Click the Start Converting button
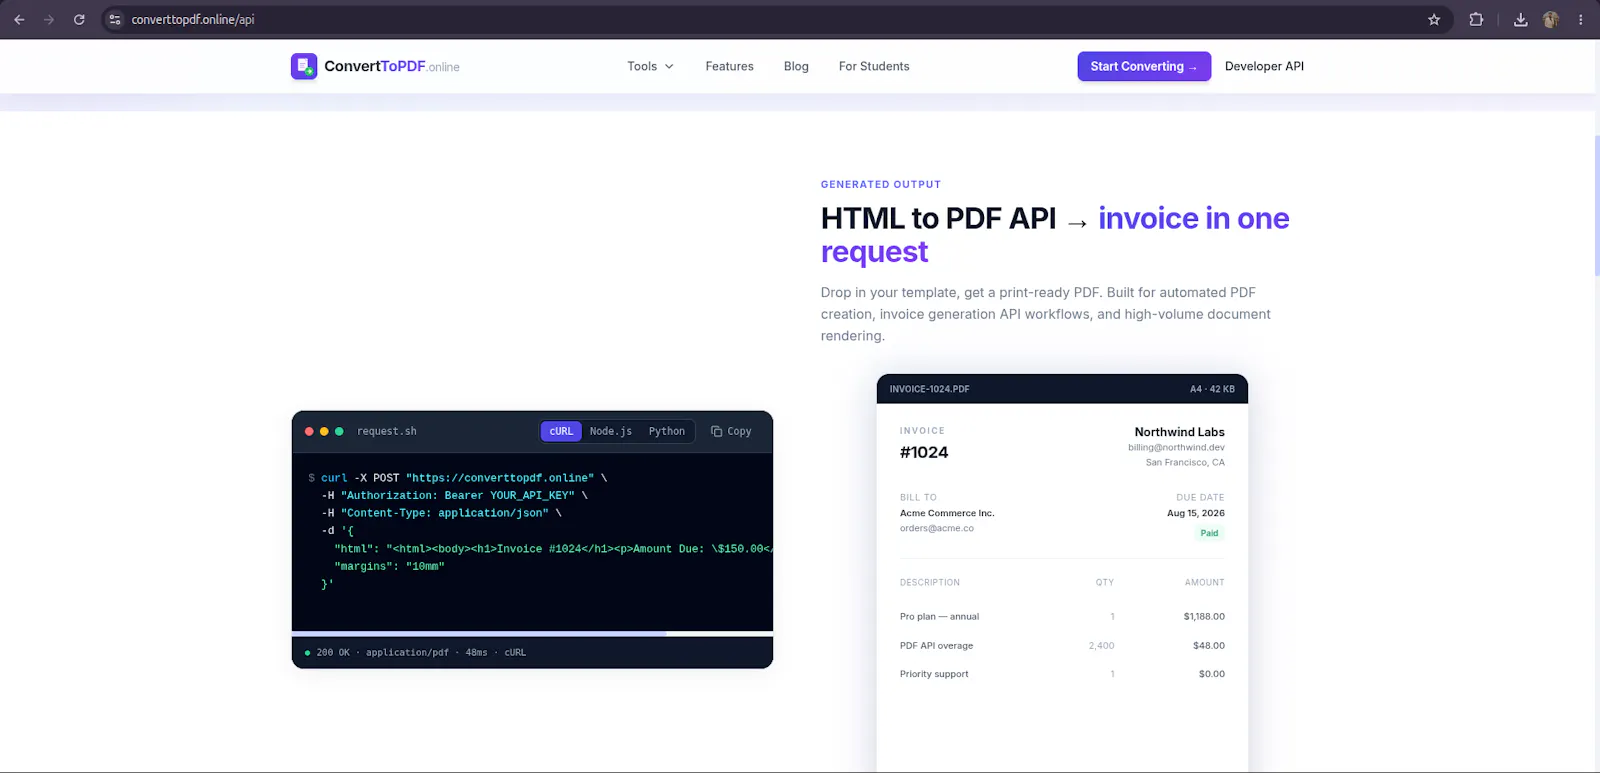Image resolution: width=1600 pixels, height=773 pixels. click(1144, 66)
